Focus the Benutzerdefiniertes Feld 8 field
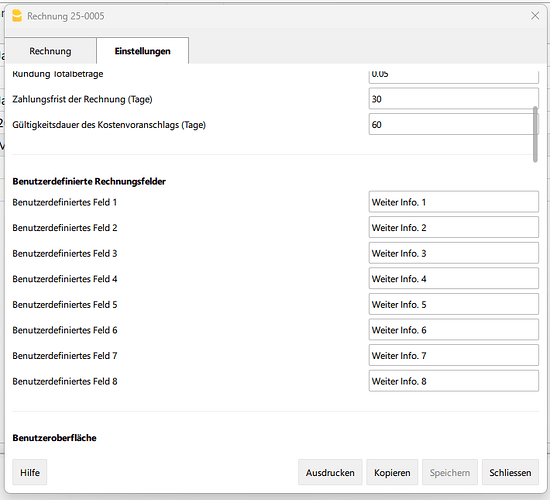550x500 pixels. [454, 381]
